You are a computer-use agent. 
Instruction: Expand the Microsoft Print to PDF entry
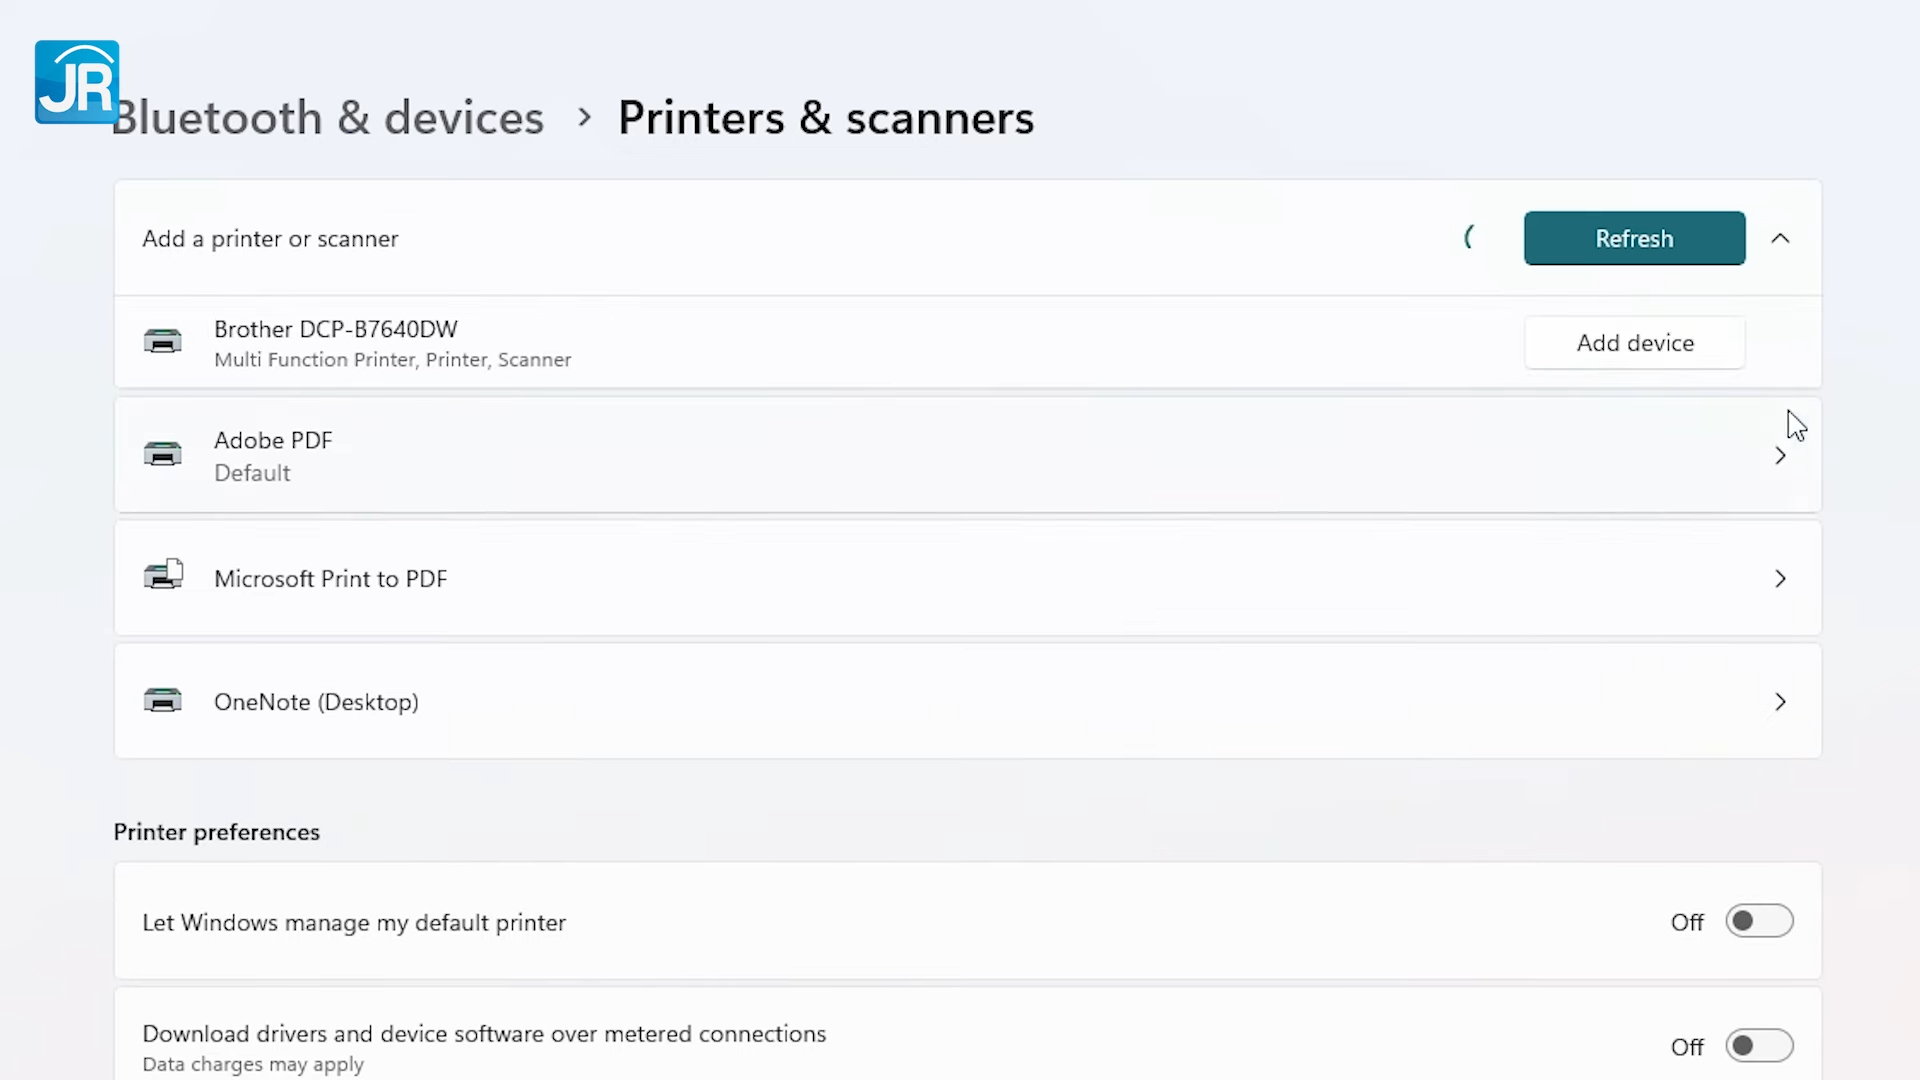tap(1781, 578)
